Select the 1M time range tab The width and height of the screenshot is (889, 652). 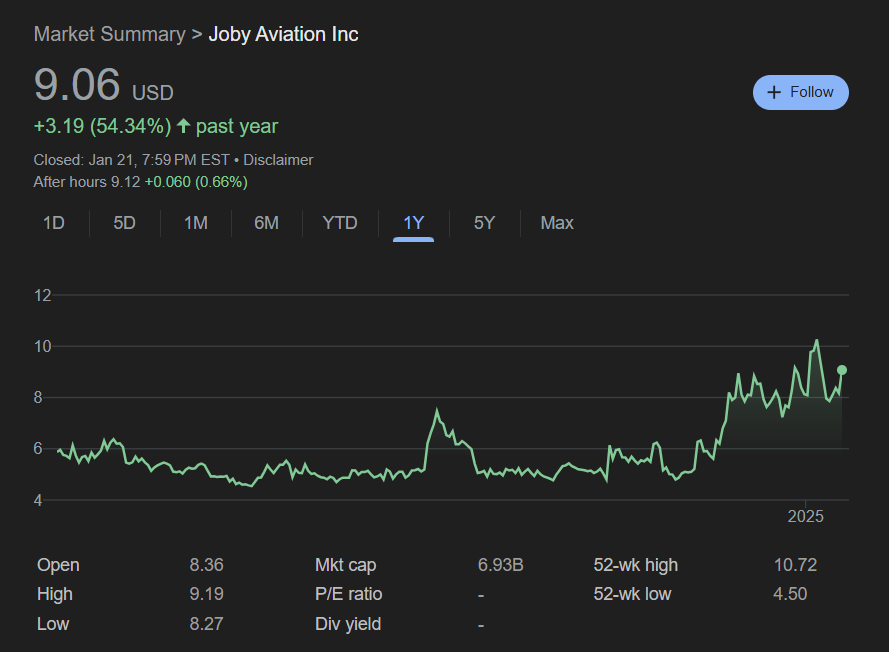click(x=196, y=223)
